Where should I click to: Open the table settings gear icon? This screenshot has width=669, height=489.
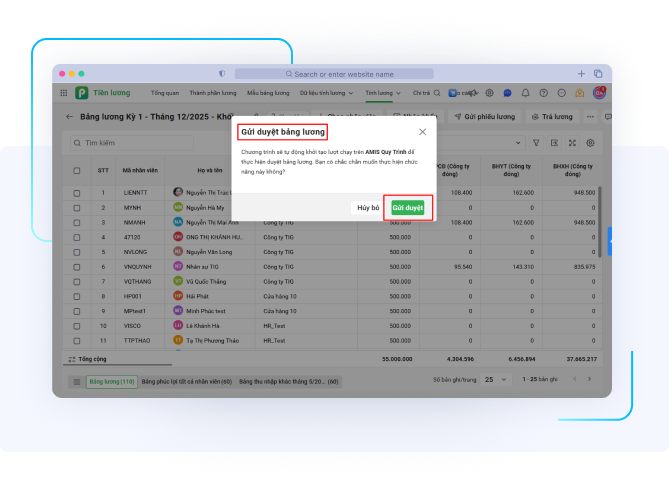tap(591, 143)
